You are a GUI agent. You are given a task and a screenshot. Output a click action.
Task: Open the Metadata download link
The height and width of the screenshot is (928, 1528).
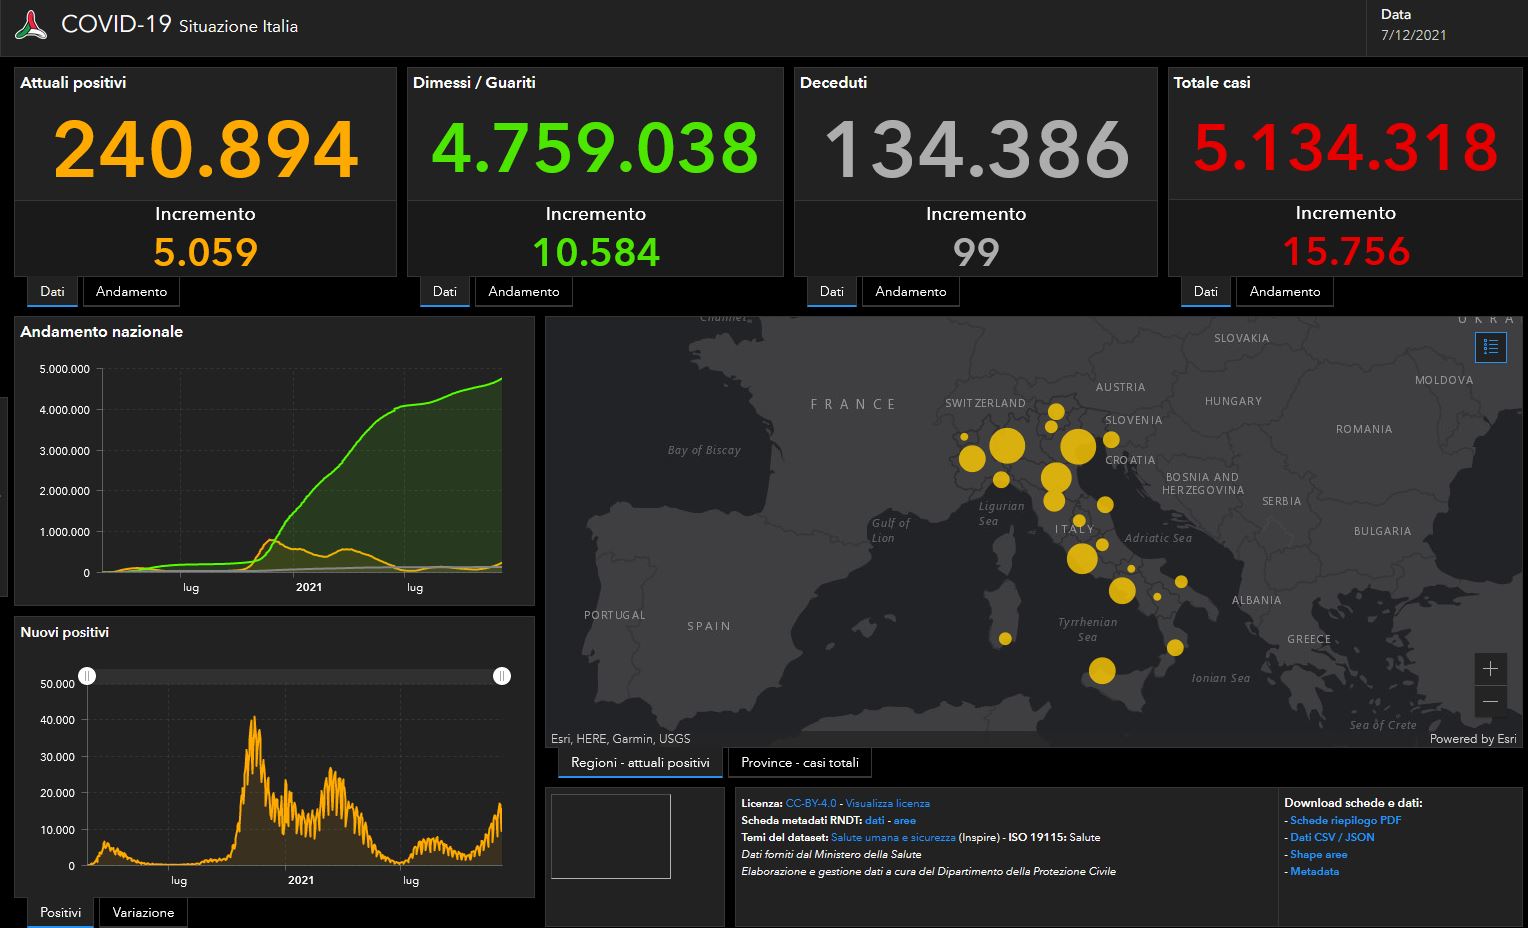(x=1314, y=871)
